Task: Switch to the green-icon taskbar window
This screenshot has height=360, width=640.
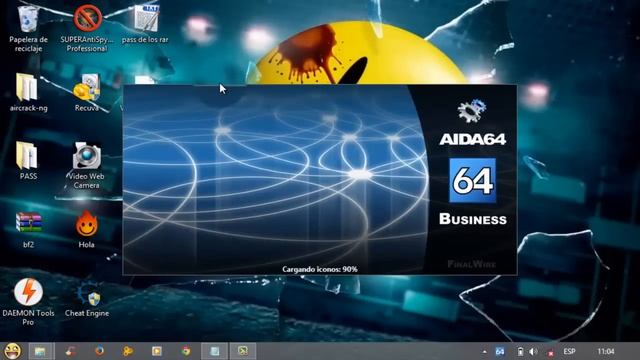Action: pyautogui.click(x=243, y=351)
